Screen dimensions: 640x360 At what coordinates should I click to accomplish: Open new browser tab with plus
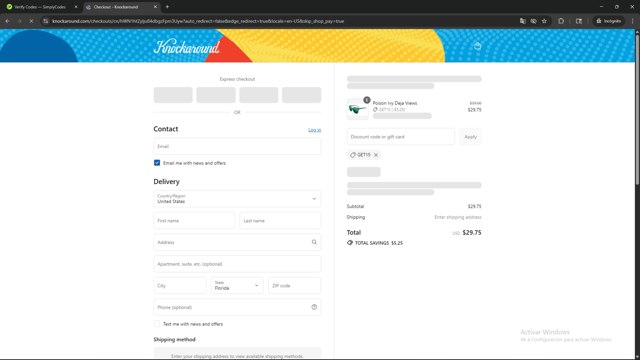pyautogui.click(x=167, y=7)
